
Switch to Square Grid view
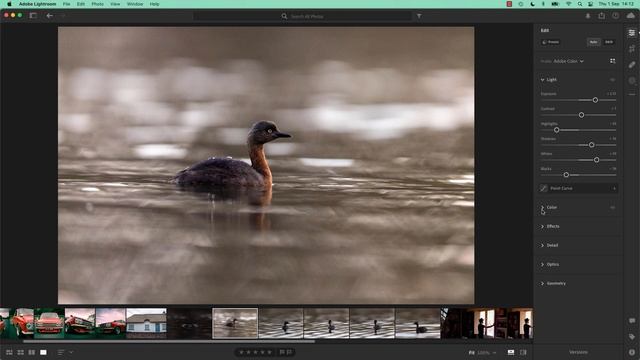(x=20, y=352)
